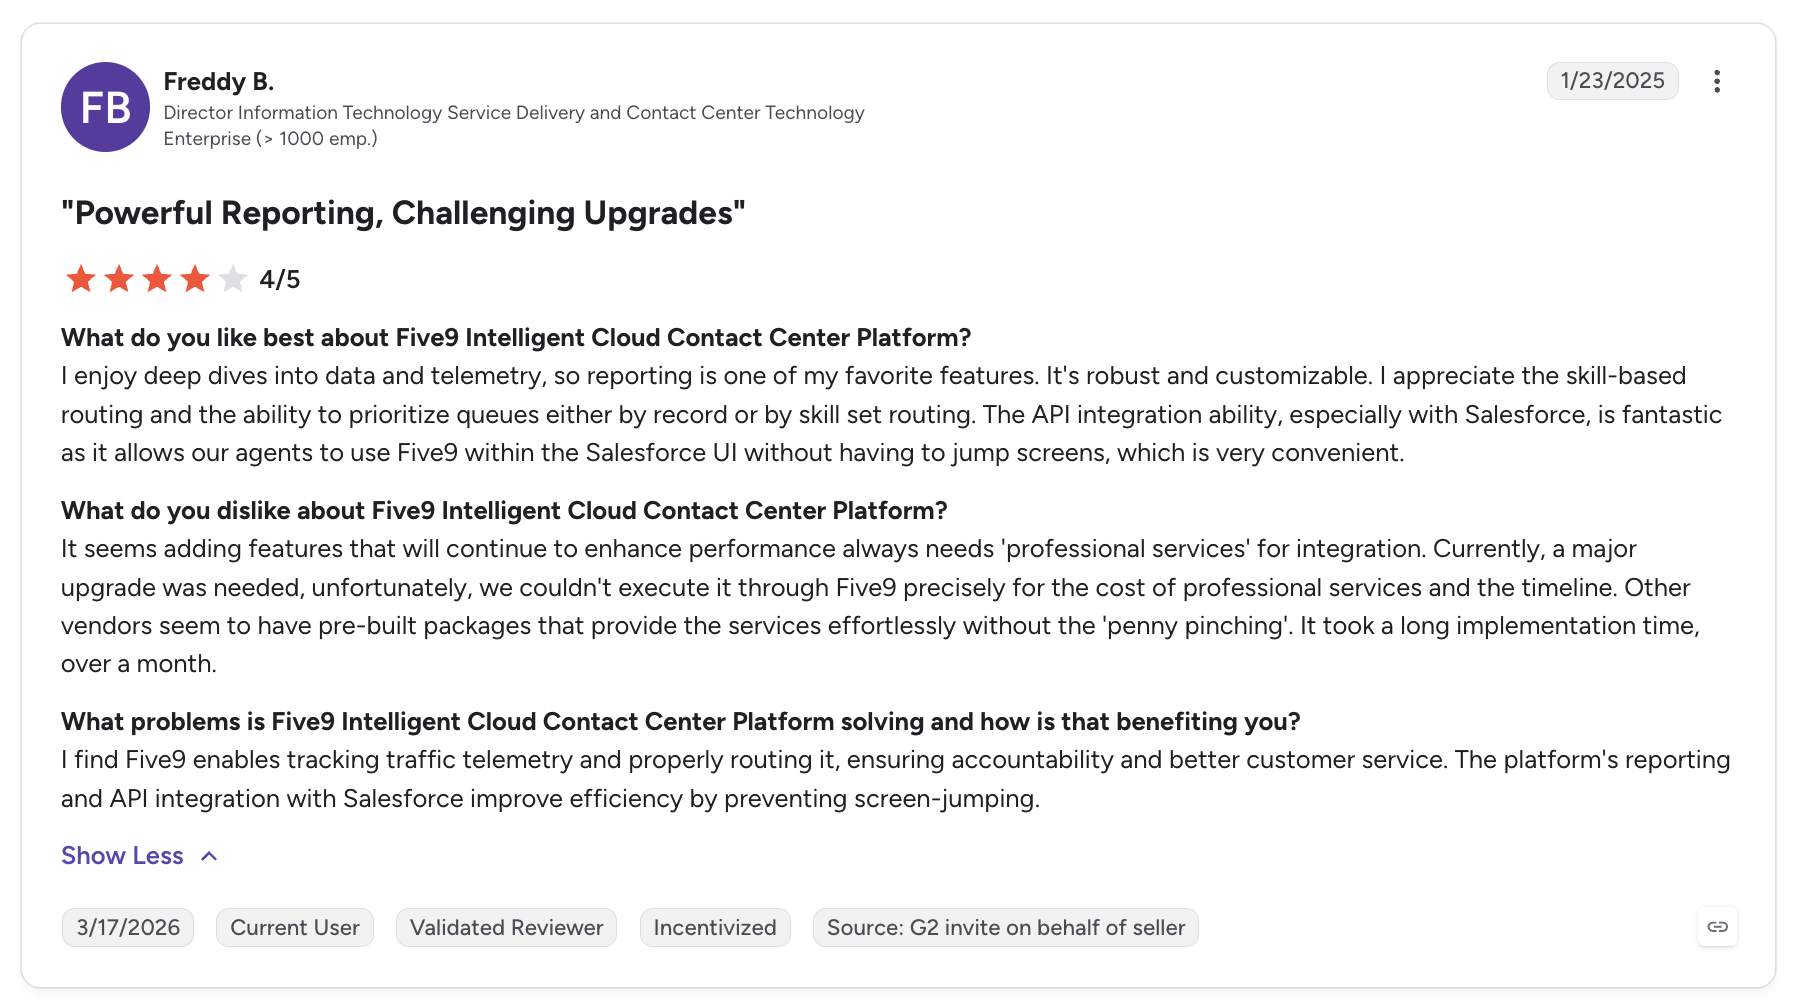
Task: Click the review title Powerful Reporting, Challenging Upgrades
Action: point(404,213)
